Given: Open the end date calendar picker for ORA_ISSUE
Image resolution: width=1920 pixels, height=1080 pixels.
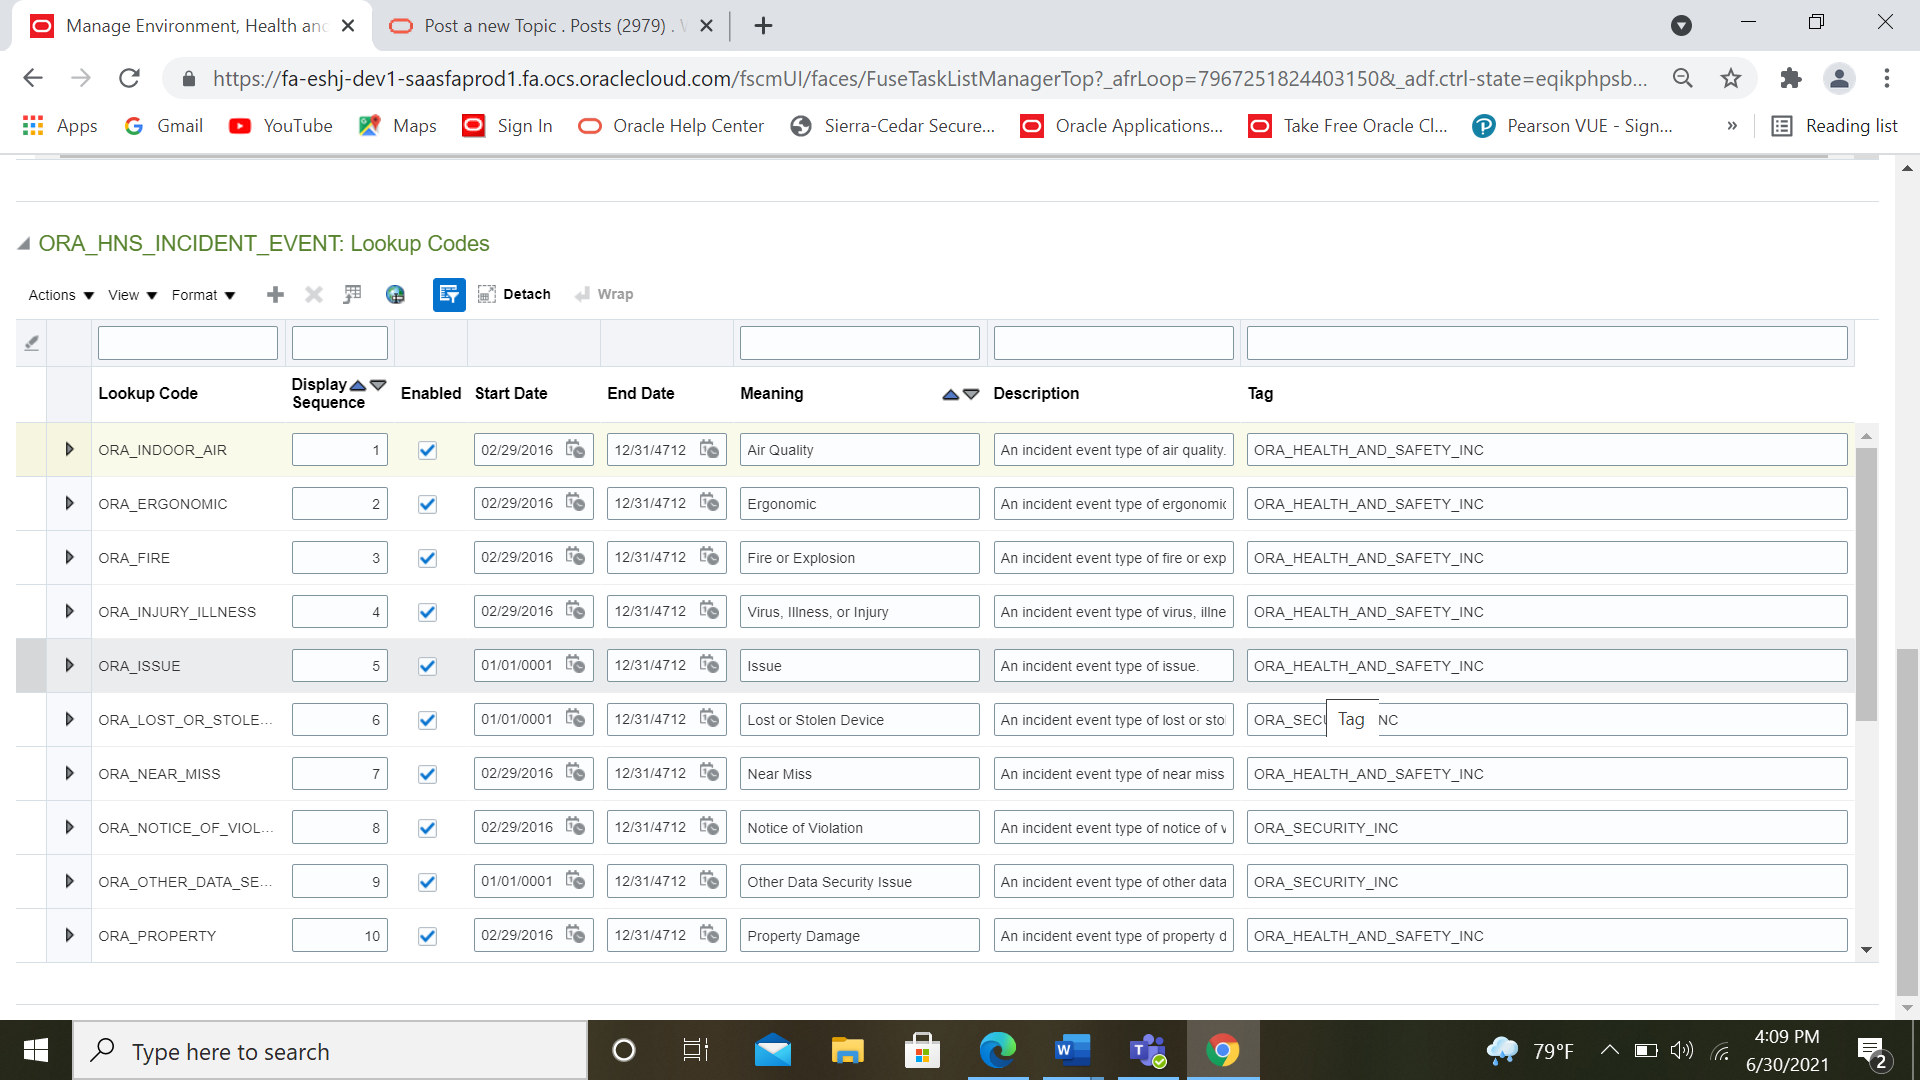Looking at the screenshot, I should [711, 665].
